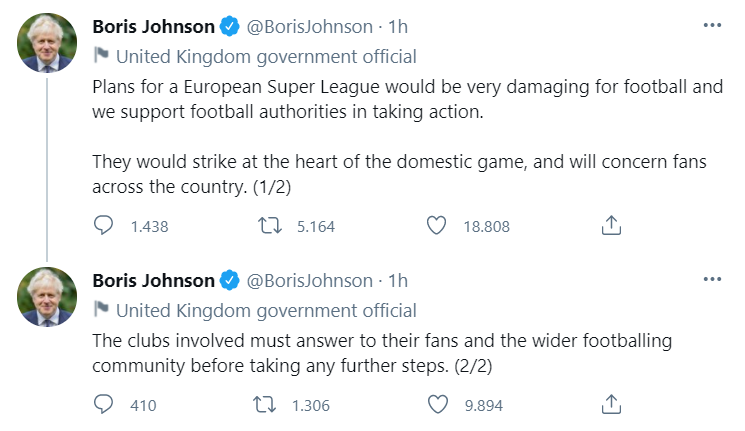Open Boris Johnson name link in second tweet
The height and width of the screenshot is (431, 745).
click(x=153, y=281)
